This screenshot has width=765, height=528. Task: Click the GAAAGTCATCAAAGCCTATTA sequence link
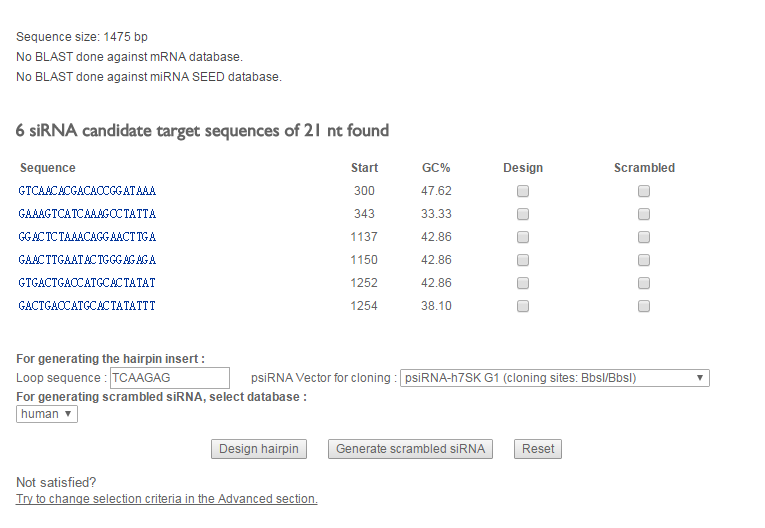87,214
